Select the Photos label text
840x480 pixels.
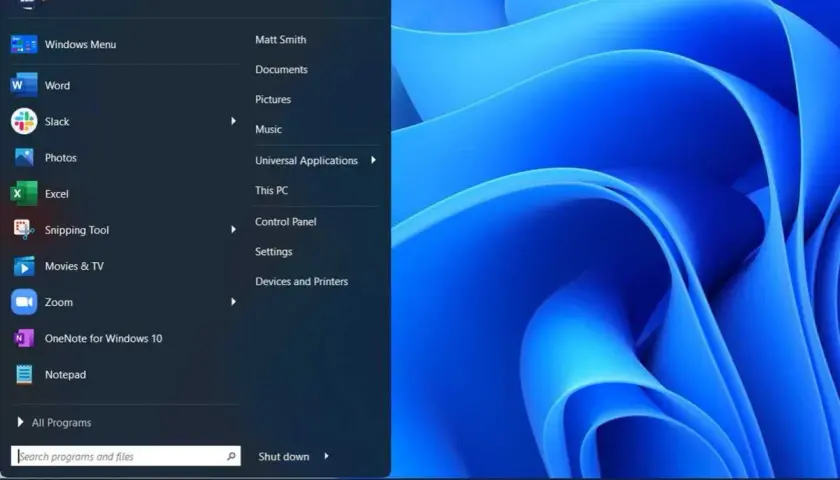[x=61, y=158]
